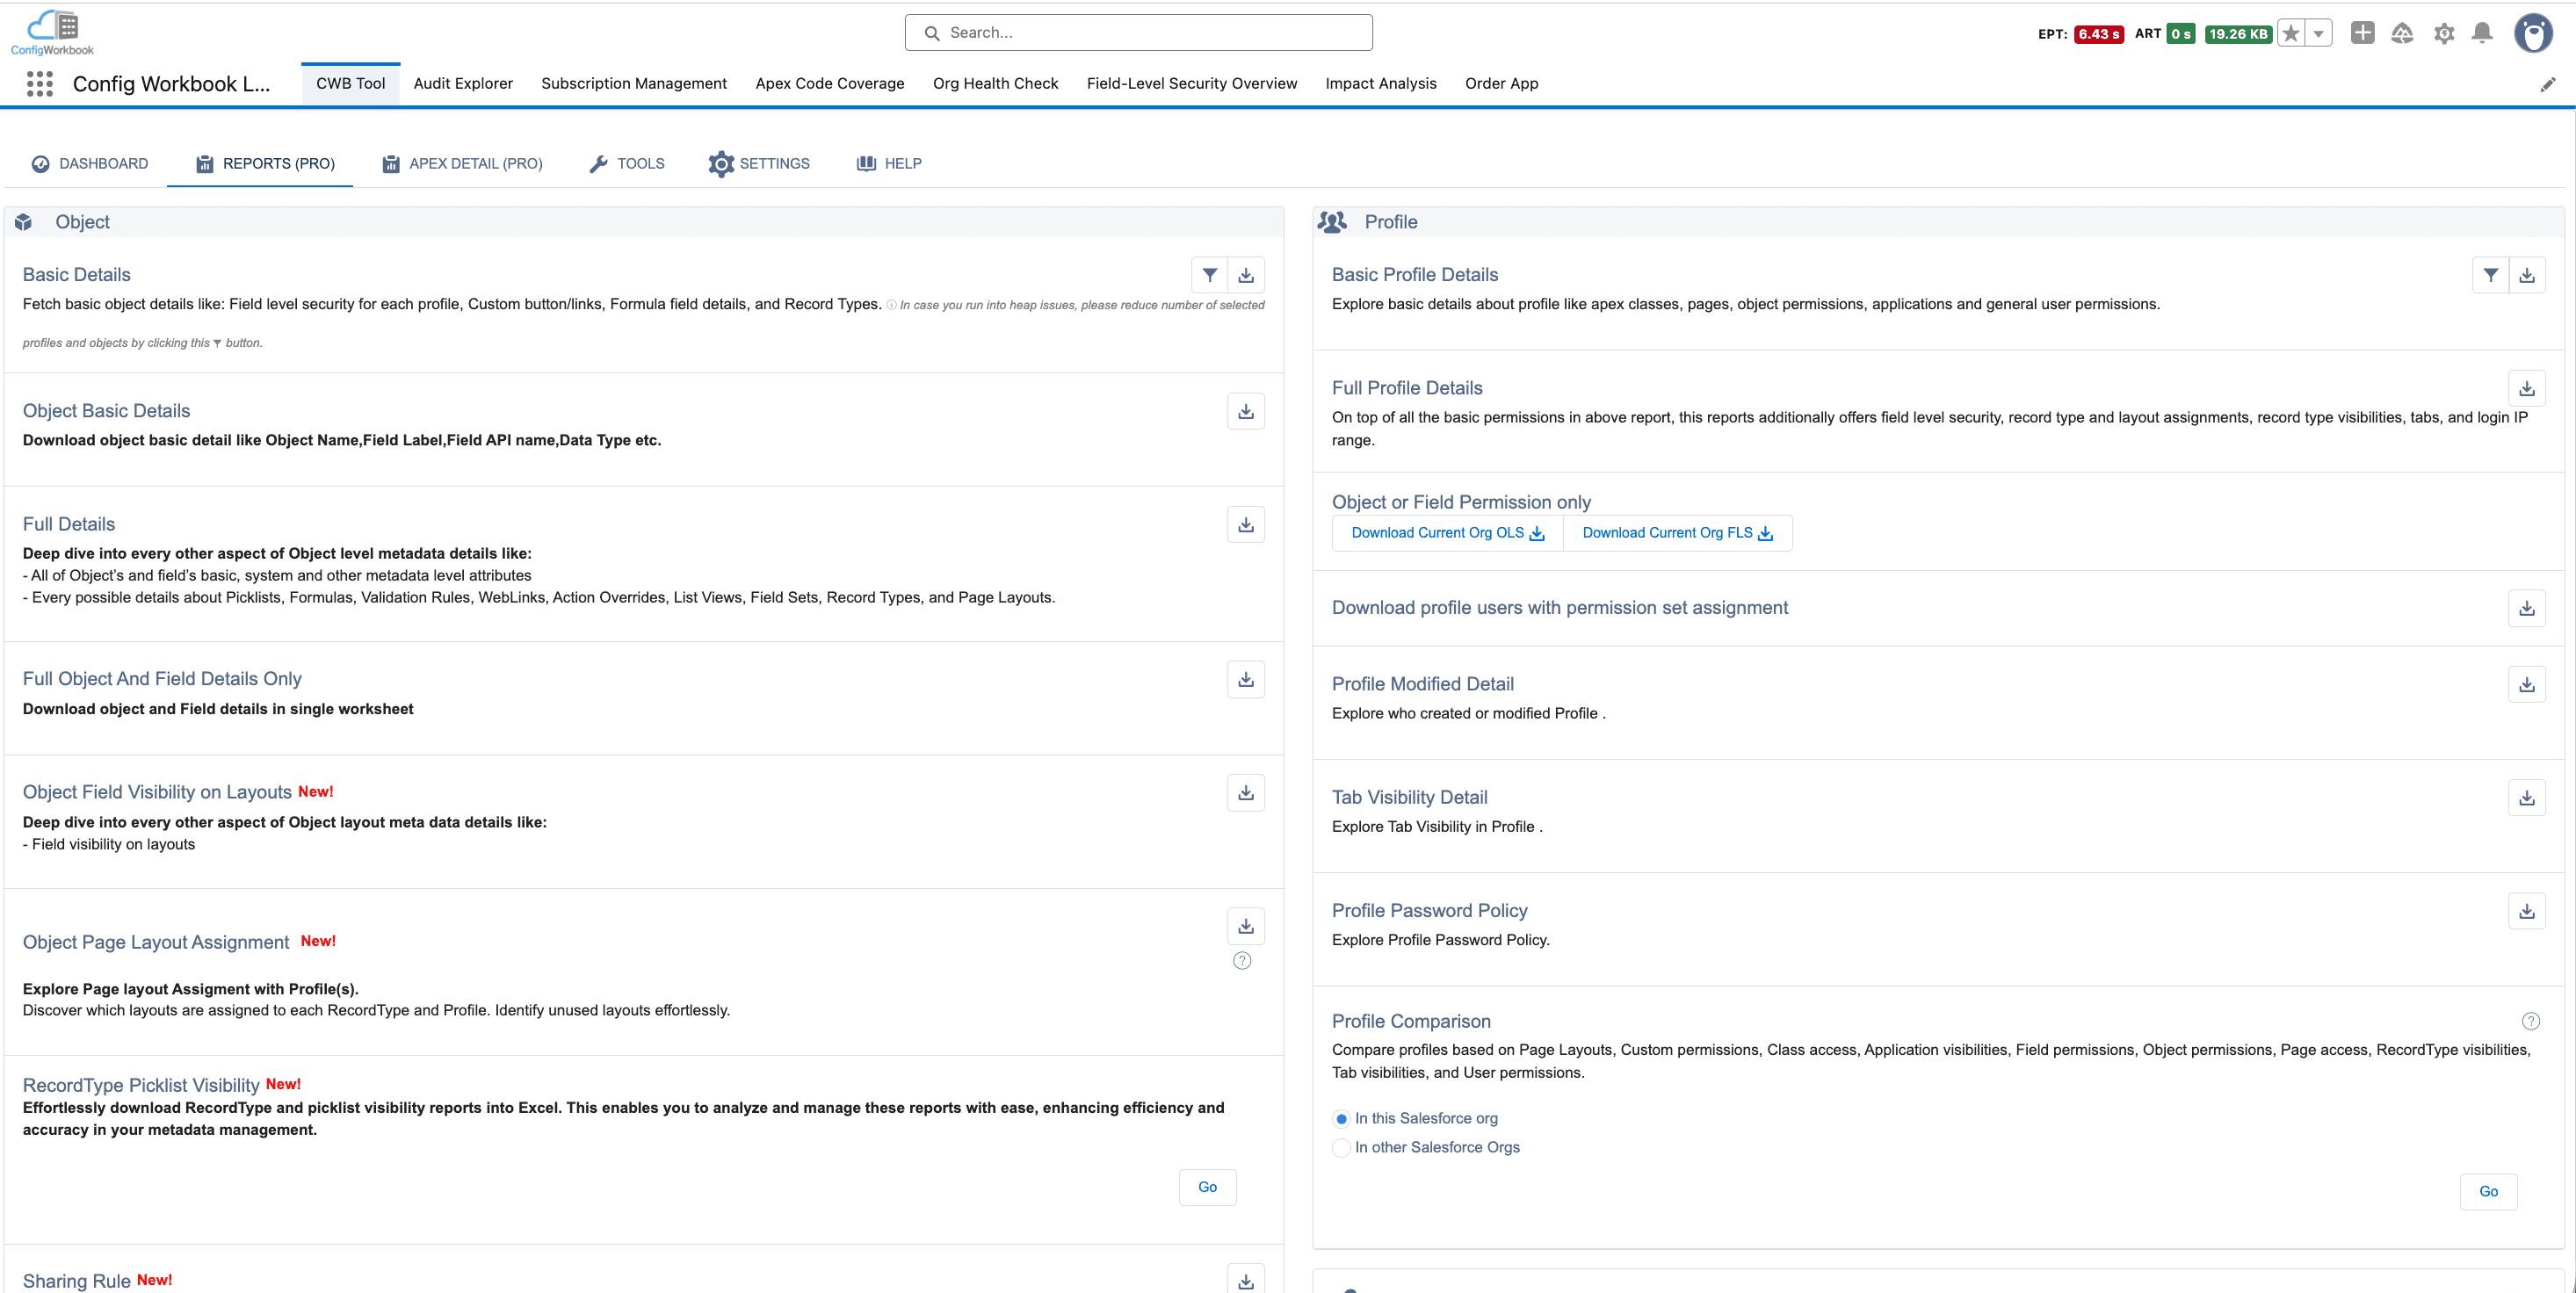Focus the global Search field
Image resolution: width=2576 pixels, height=1293 pixels.
point(1138,33)
